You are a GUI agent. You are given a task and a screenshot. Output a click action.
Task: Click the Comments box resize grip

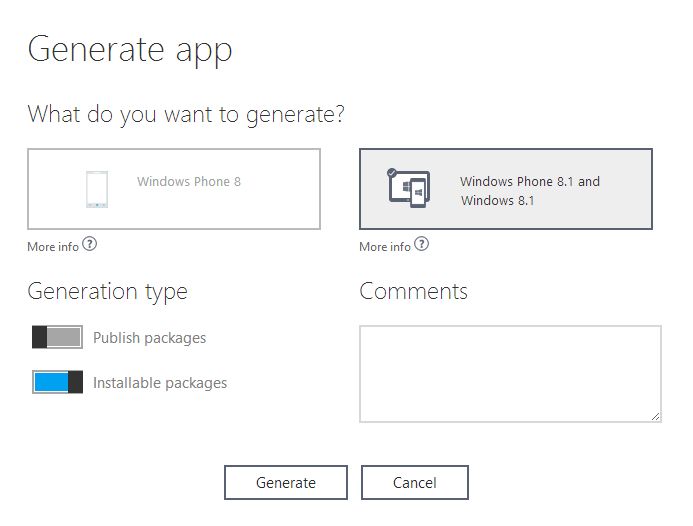point(655,416)
